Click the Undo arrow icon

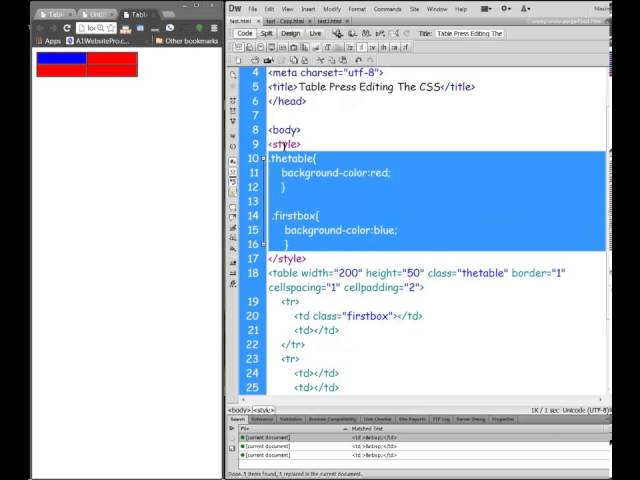coord(358,60)
